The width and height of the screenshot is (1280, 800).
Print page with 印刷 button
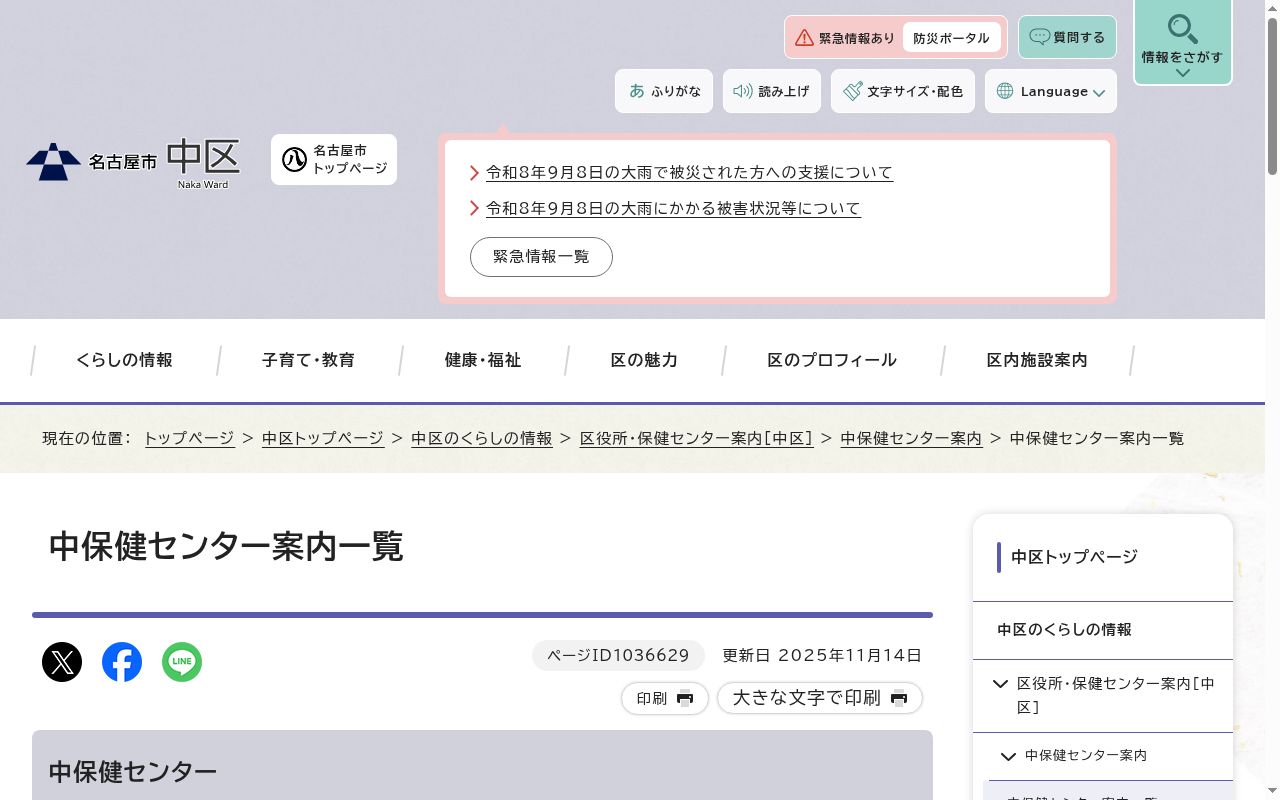[665, 698]
